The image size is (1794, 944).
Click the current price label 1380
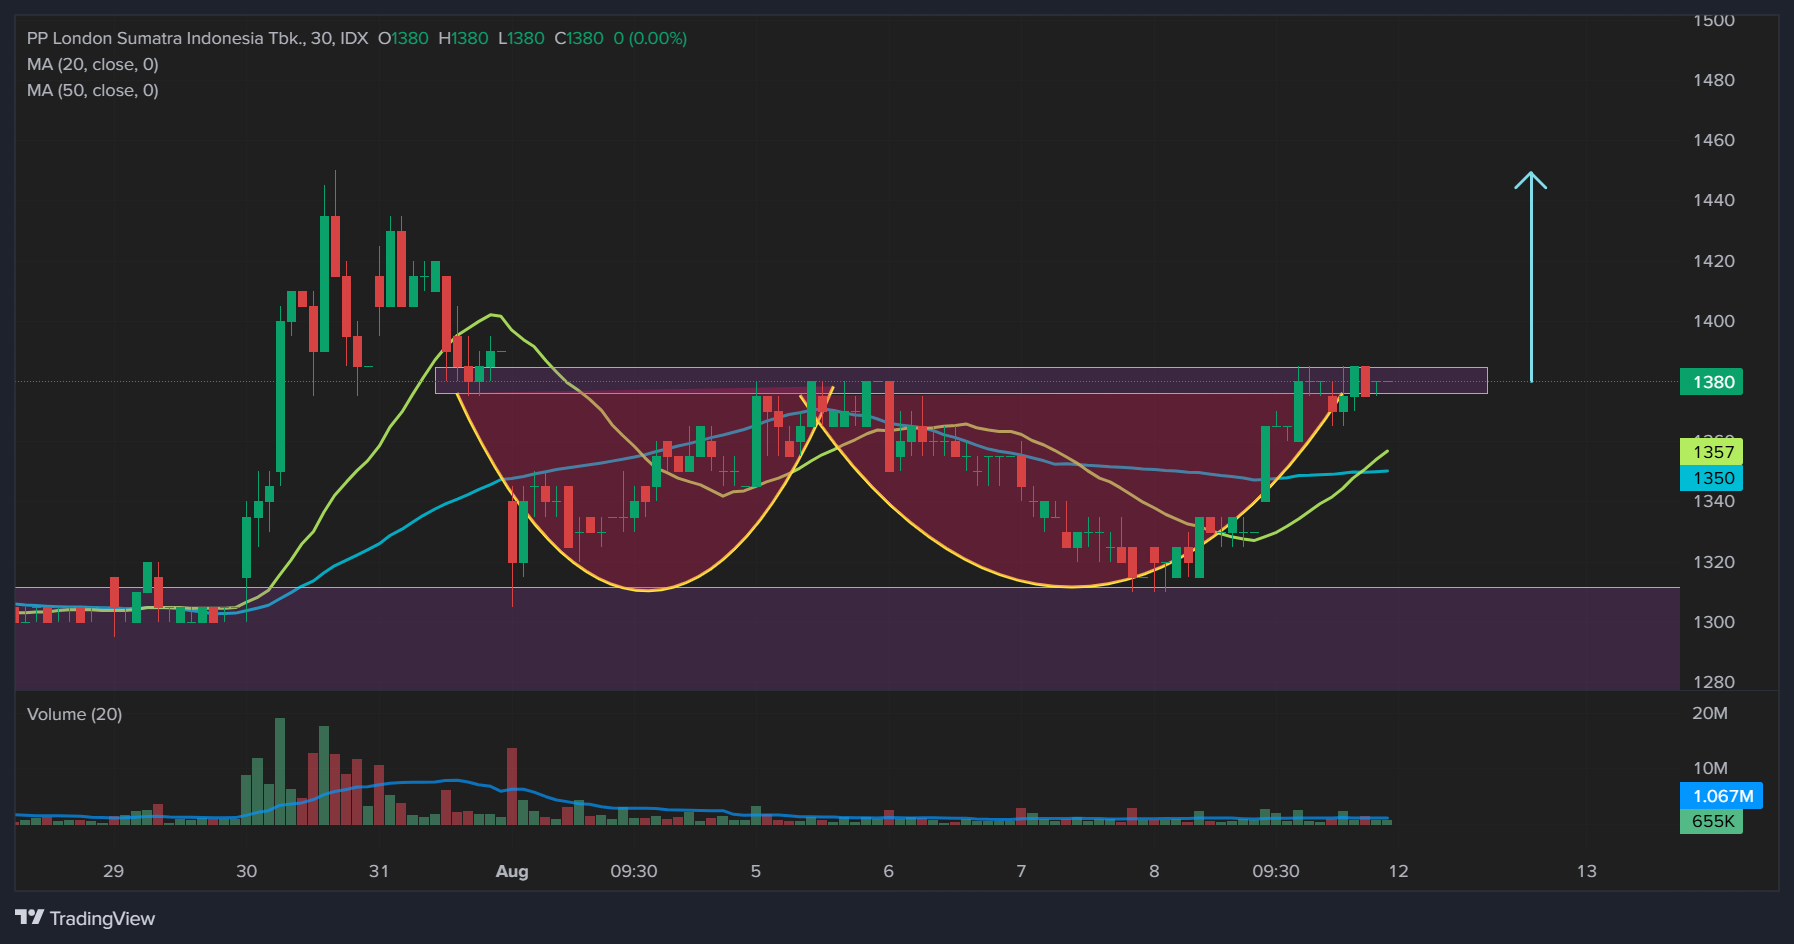1713,382
